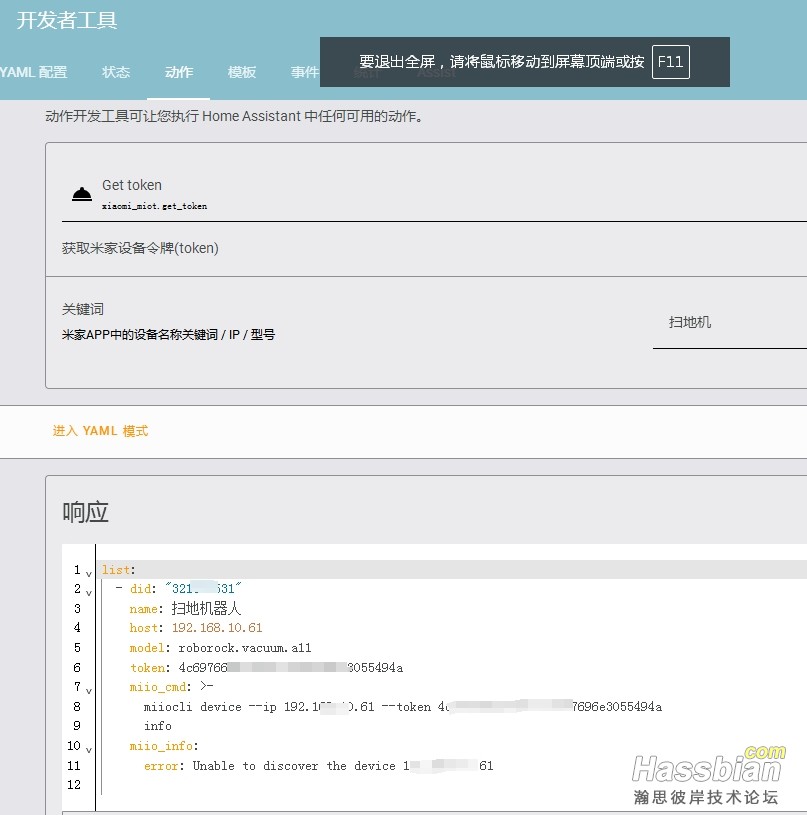Click the 响应 response heading

(x=85, y=512)
